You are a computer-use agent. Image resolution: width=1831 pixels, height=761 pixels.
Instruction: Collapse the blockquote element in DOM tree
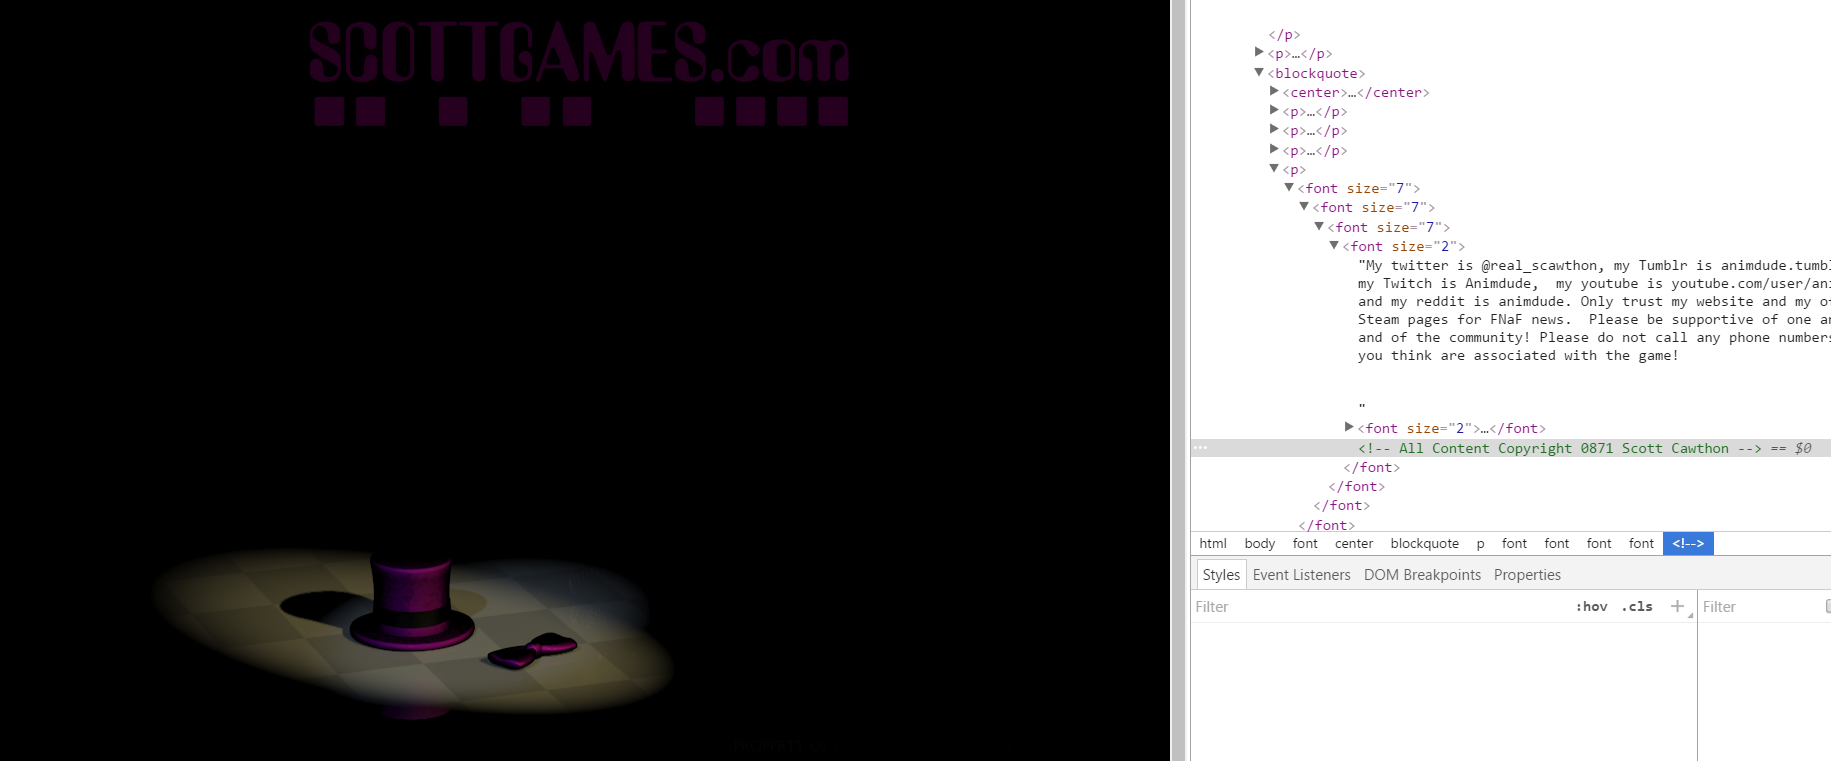(x=1259, y=72)
